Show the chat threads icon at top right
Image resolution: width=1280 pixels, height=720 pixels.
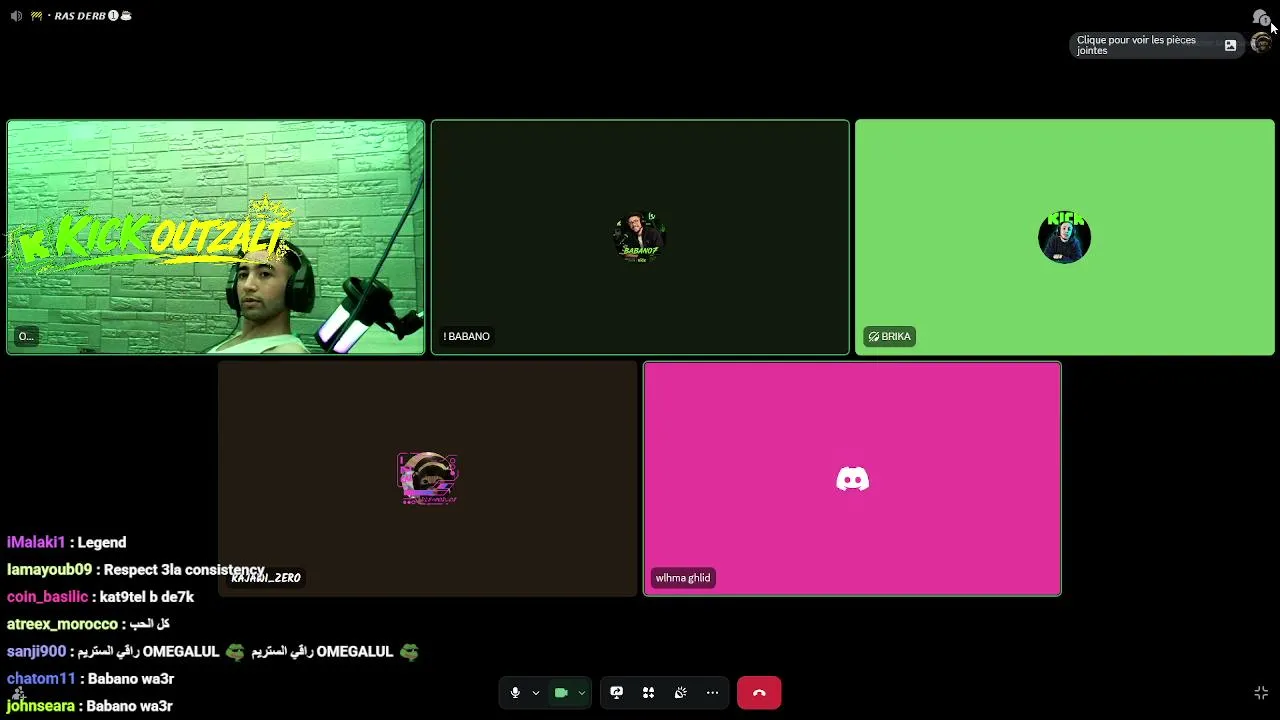(1260, 17)
